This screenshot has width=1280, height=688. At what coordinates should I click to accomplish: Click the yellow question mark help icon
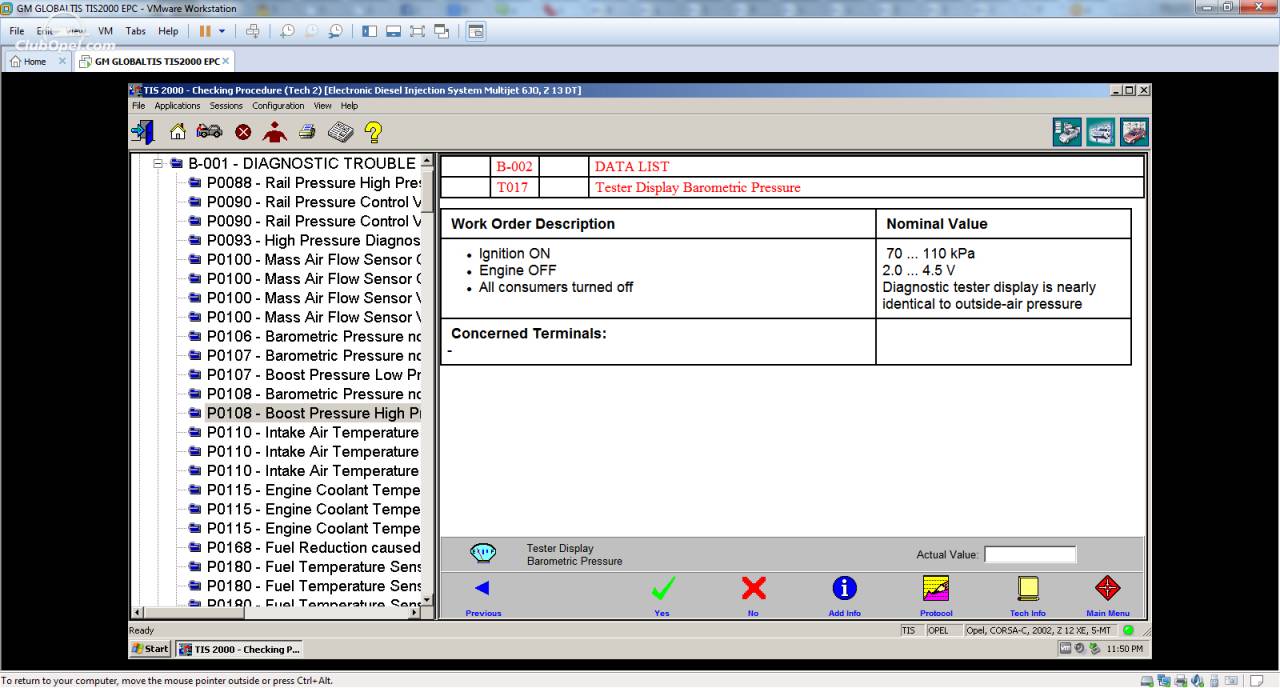pyautogui.click(x=373, y=131)
